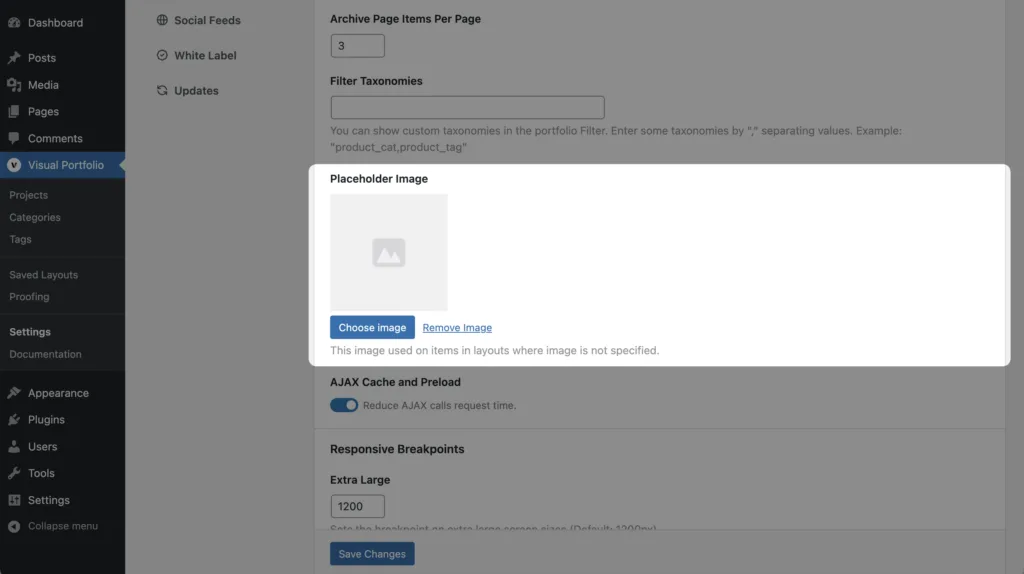Click the Remove Image link
The height and width of the screenshot is (574, 1024).
coord(457,328)
